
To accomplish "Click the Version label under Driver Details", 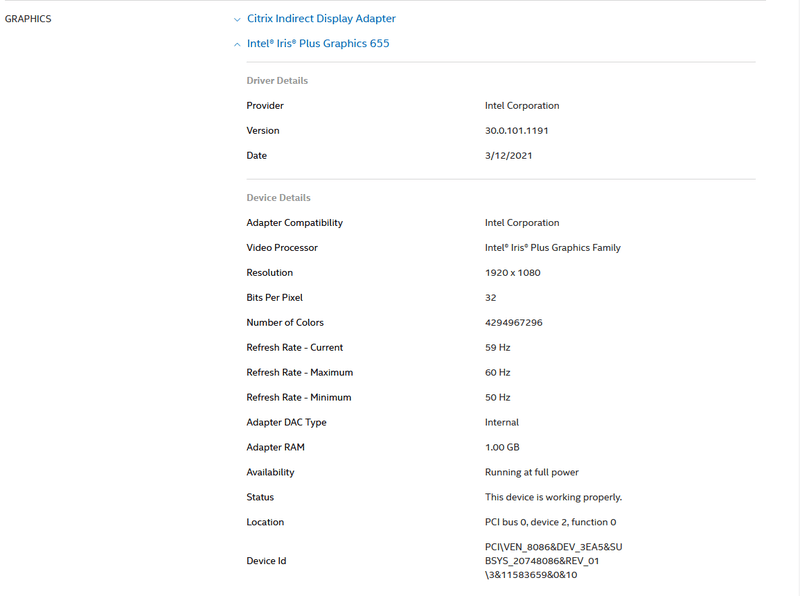I will [263, 131].
